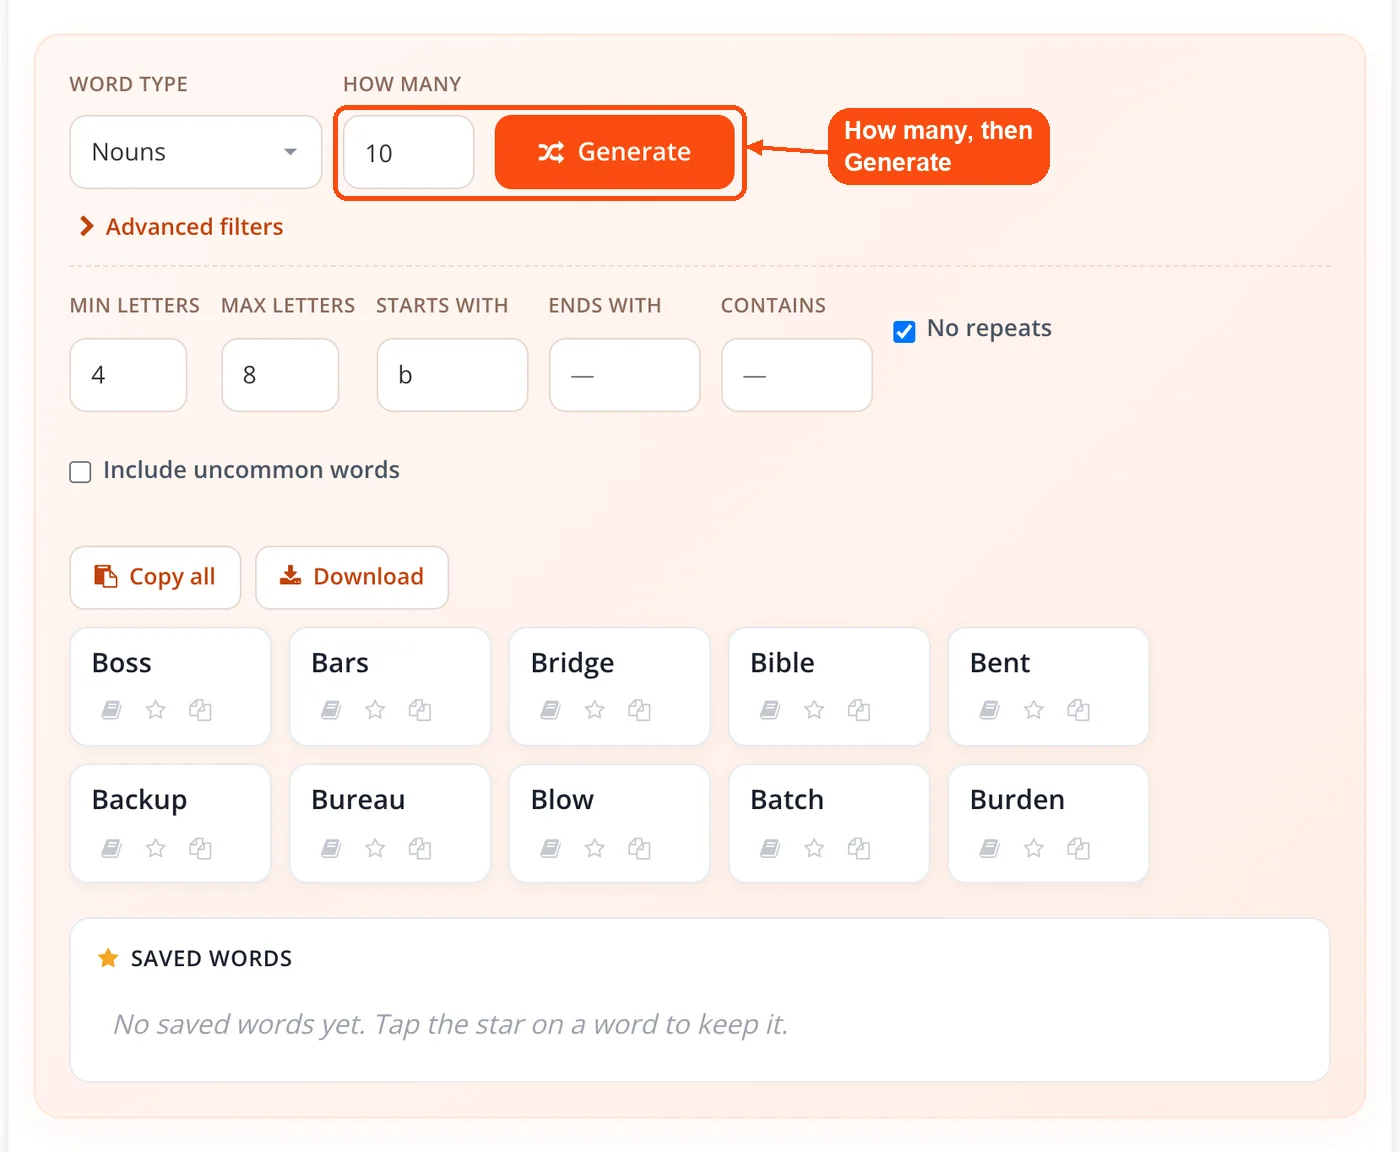The height and width of the screenshot is (1152, 1400).
Task: Select the word Bureau text
Action: [358, 800]
